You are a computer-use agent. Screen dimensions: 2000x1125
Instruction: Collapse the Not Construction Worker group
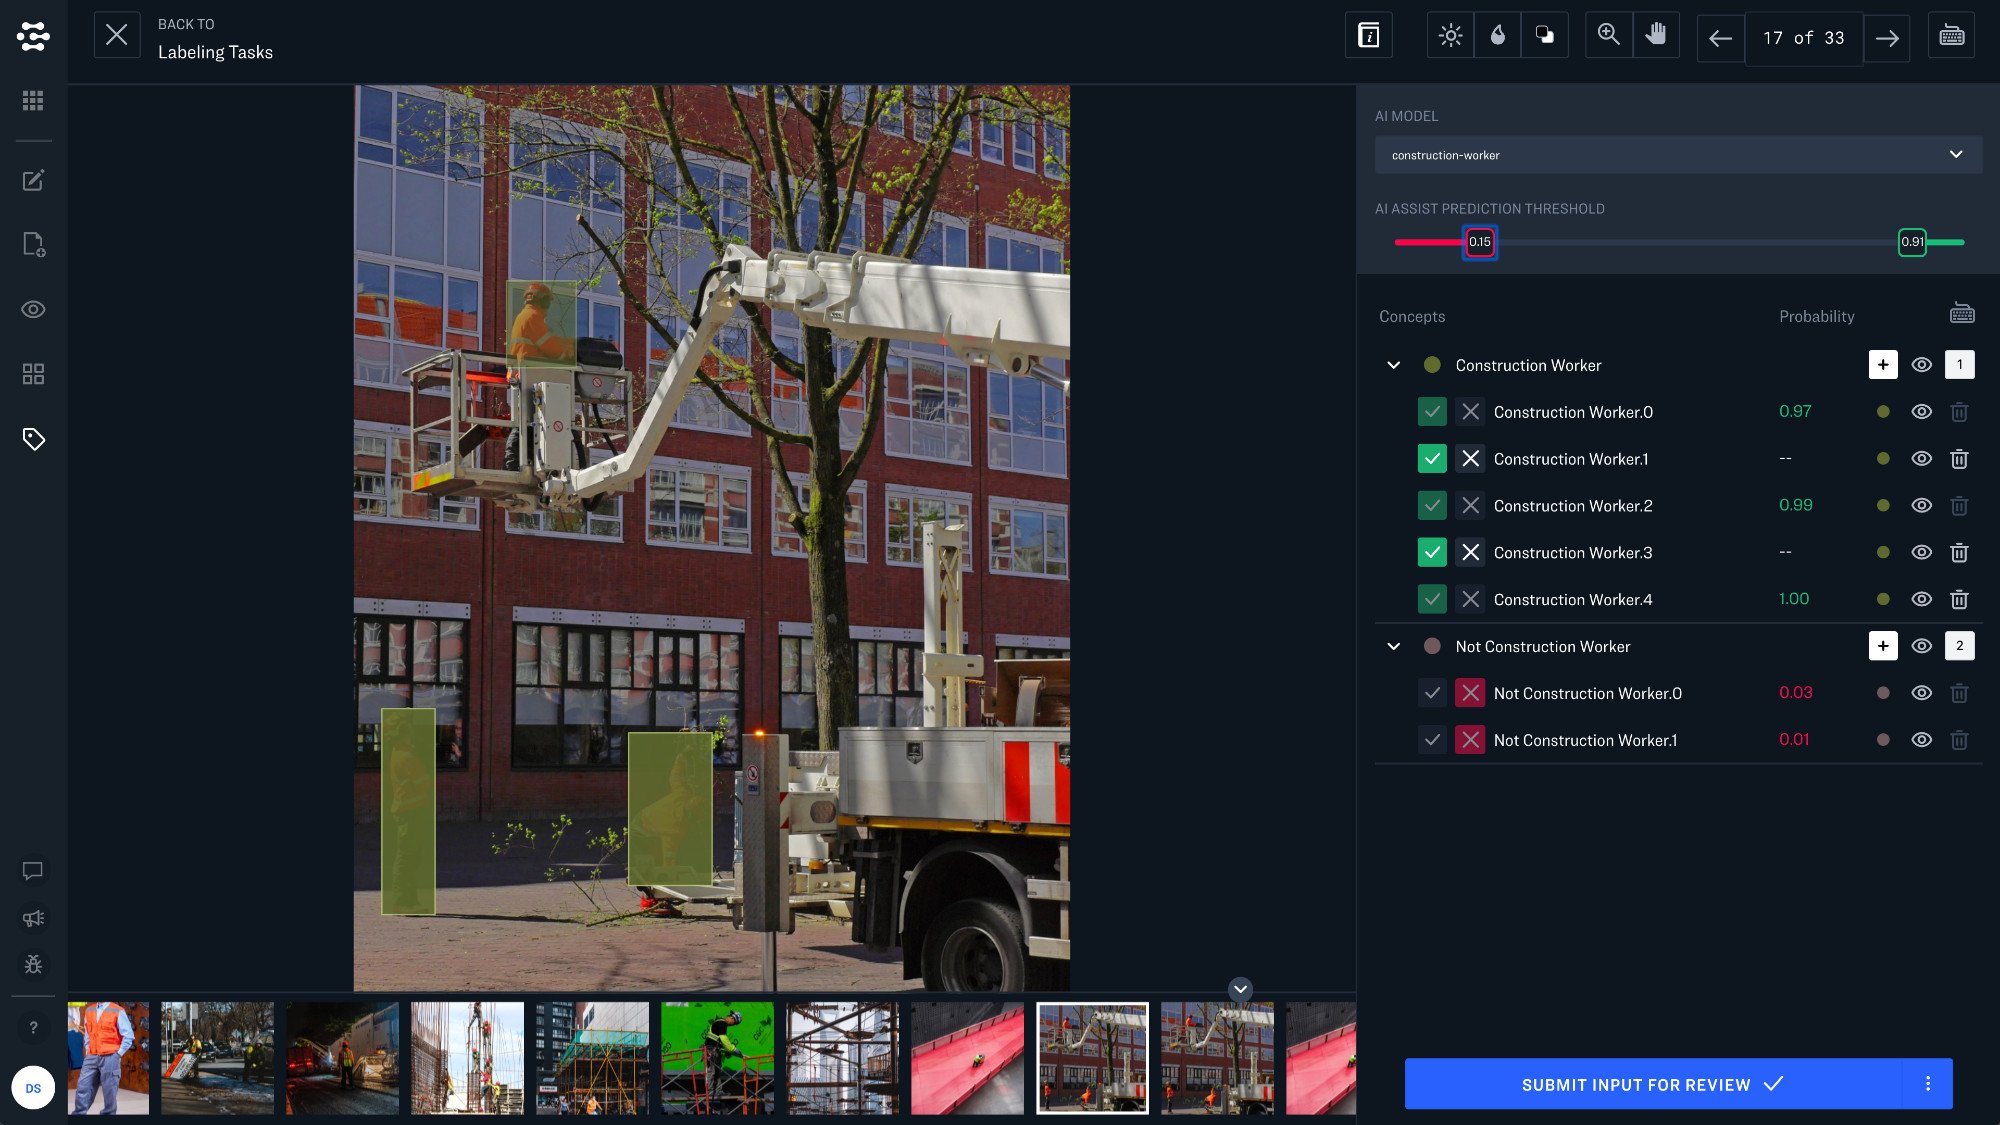[x=1393, y=647]
